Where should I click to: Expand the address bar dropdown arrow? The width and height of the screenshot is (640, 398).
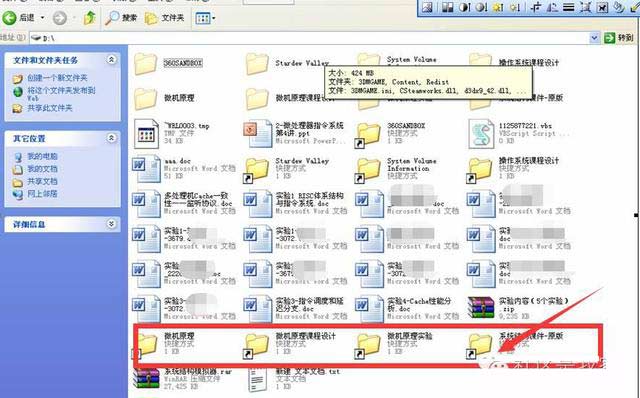pyautogui.click(x=594, y=38)
